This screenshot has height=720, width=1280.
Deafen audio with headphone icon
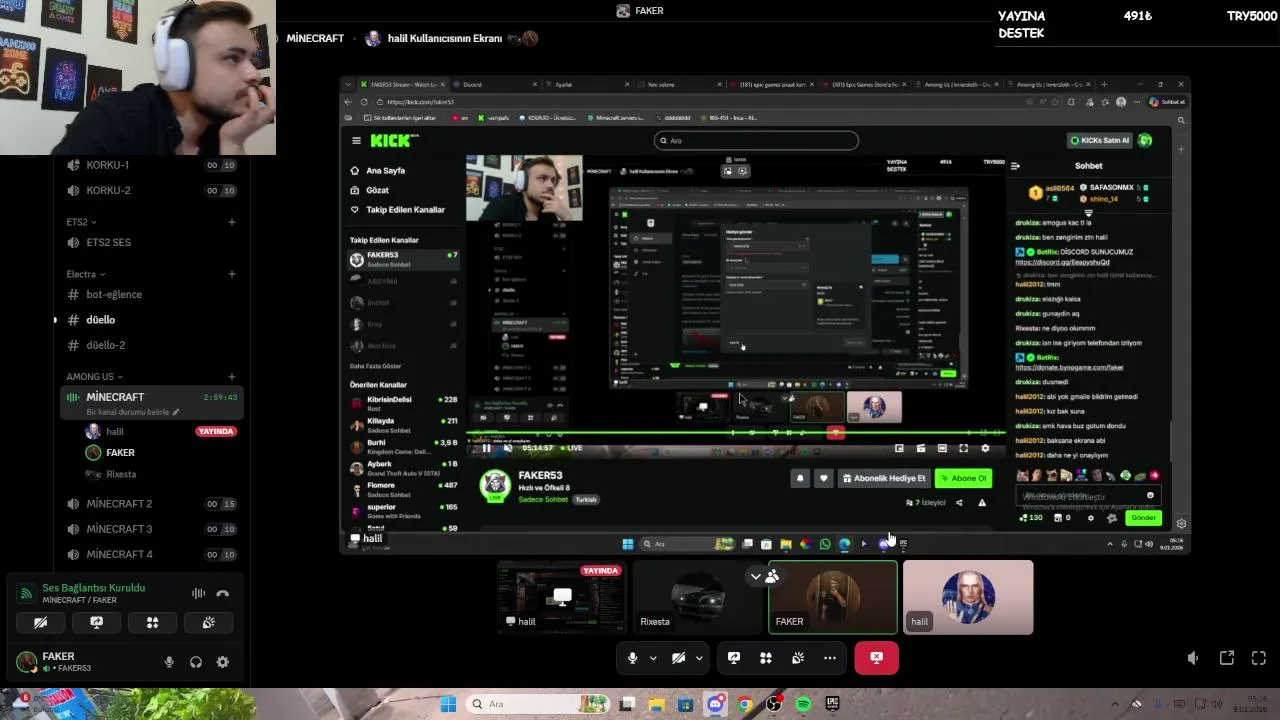tap(196, 662)
